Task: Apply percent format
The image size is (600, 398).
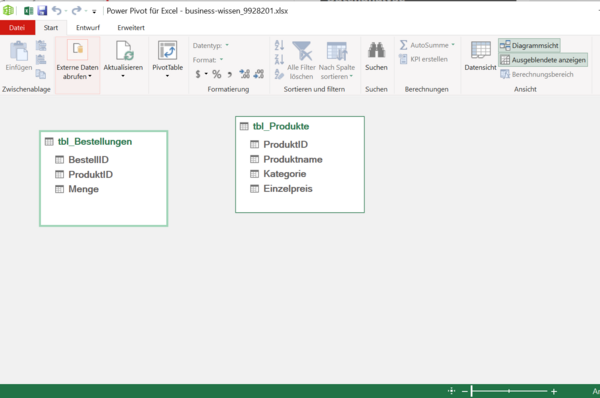Action: pyautogui.click(x=217, y=74)
